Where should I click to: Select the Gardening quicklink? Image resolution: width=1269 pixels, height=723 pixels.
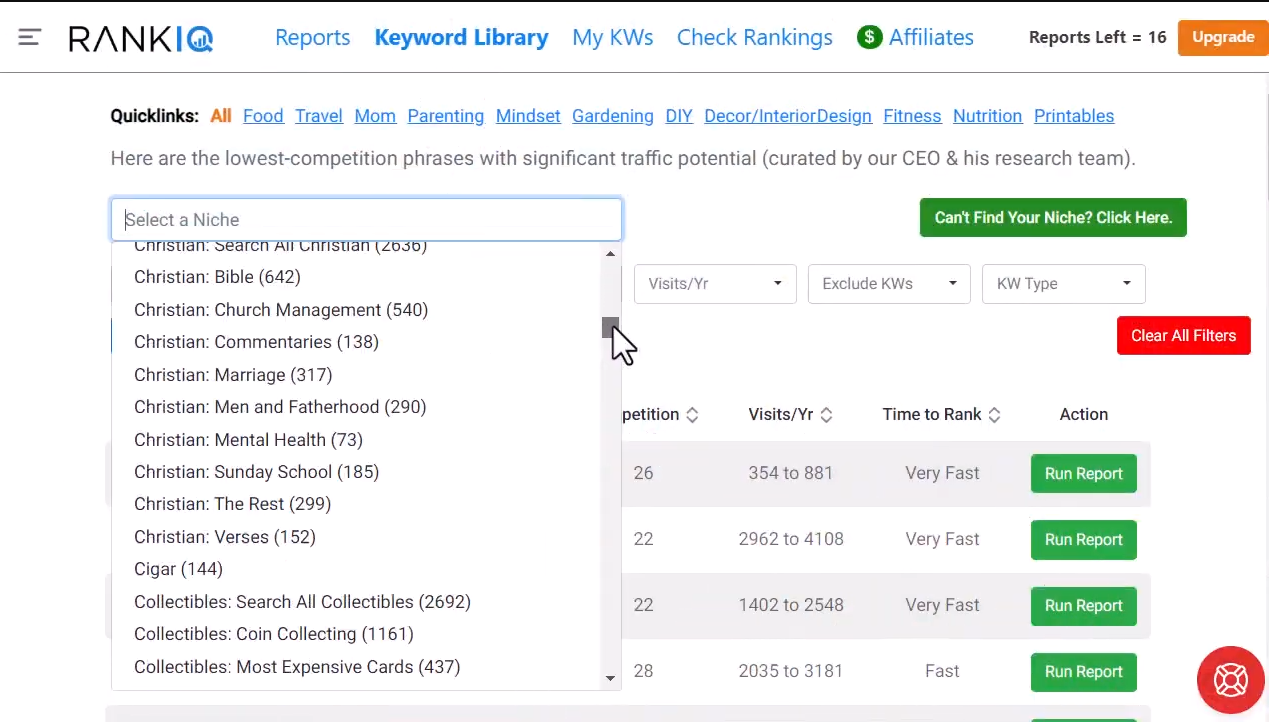tap(612, 115)
